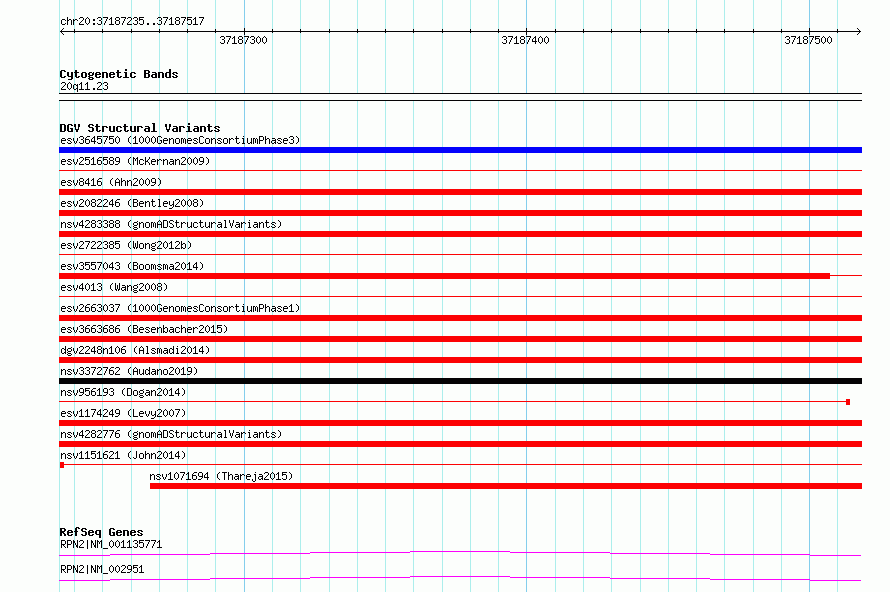Open the RefSeq Genes track heading
This screenshot has height=592, width=890.
(101, 532)
